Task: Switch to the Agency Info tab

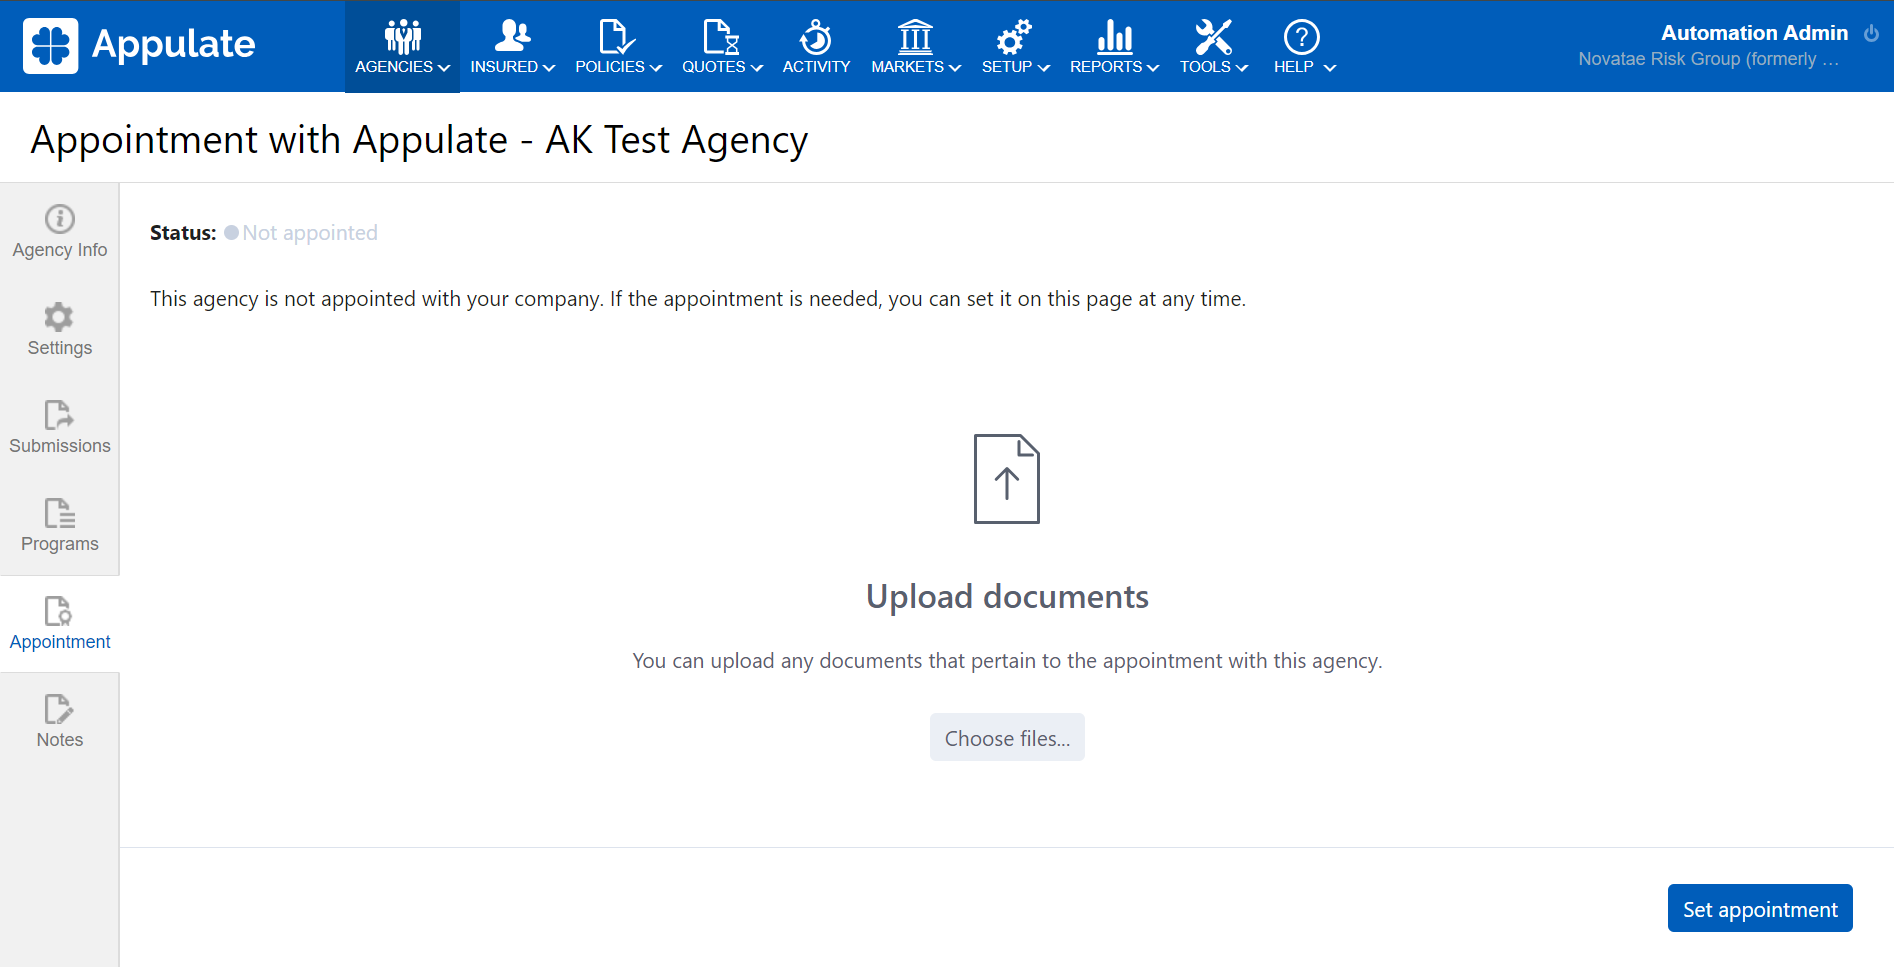Action: [60, 232]
